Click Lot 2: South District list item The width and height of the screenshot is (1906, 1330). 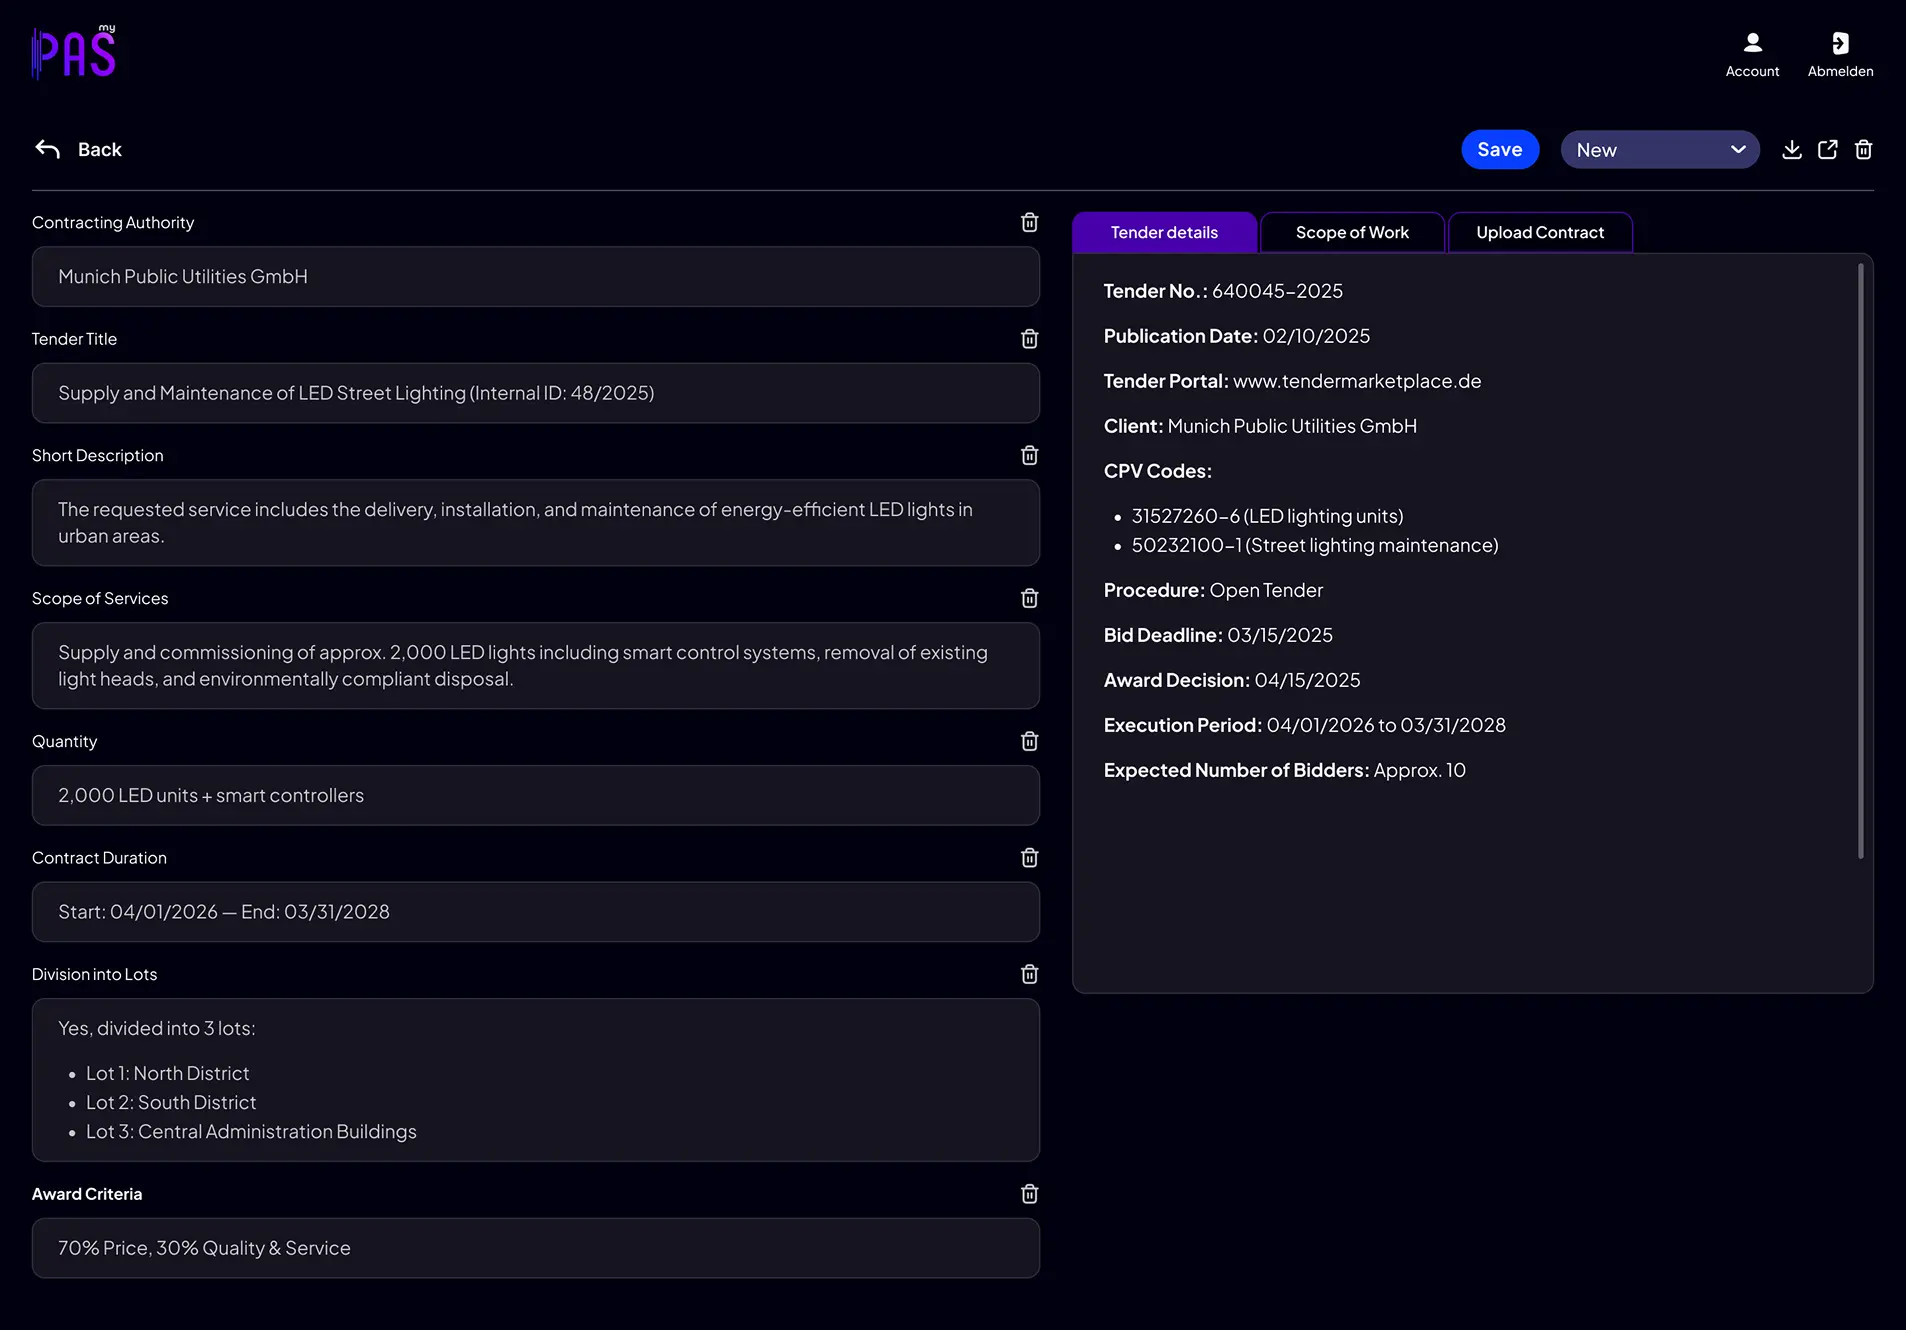click(x=171, y=1102)
